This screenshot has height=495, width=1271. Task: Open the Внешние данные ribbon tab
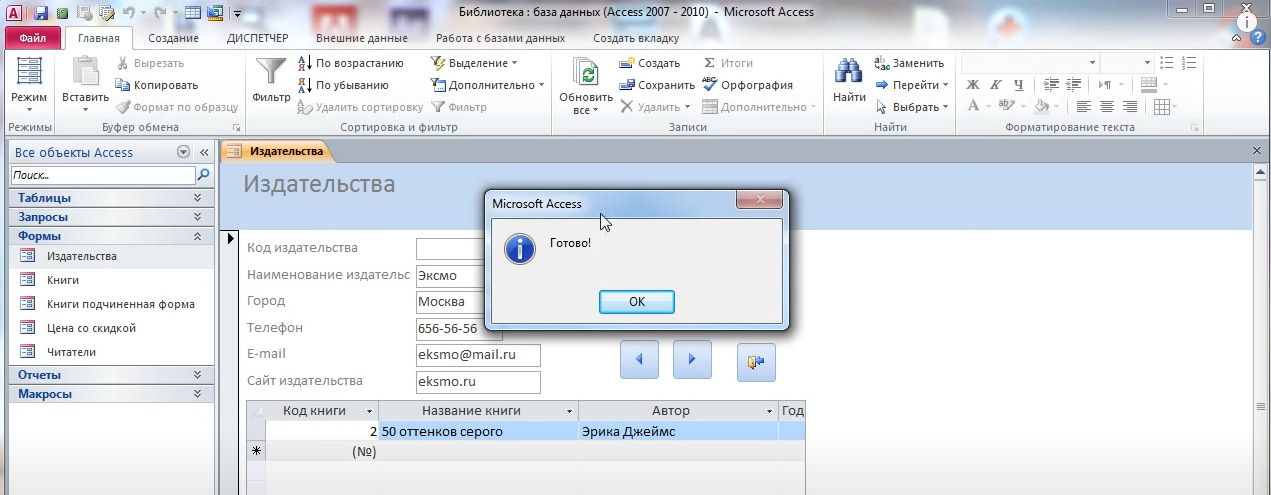point(361,38)
